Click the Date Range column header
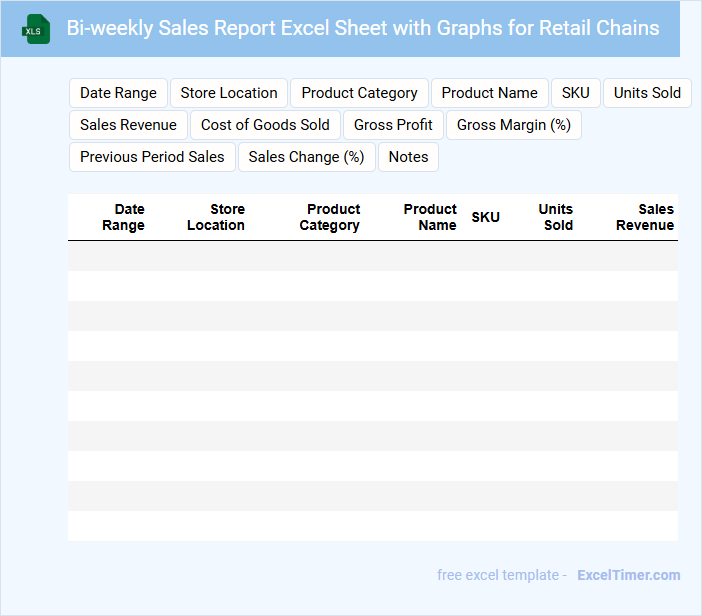 click(124, 217)
